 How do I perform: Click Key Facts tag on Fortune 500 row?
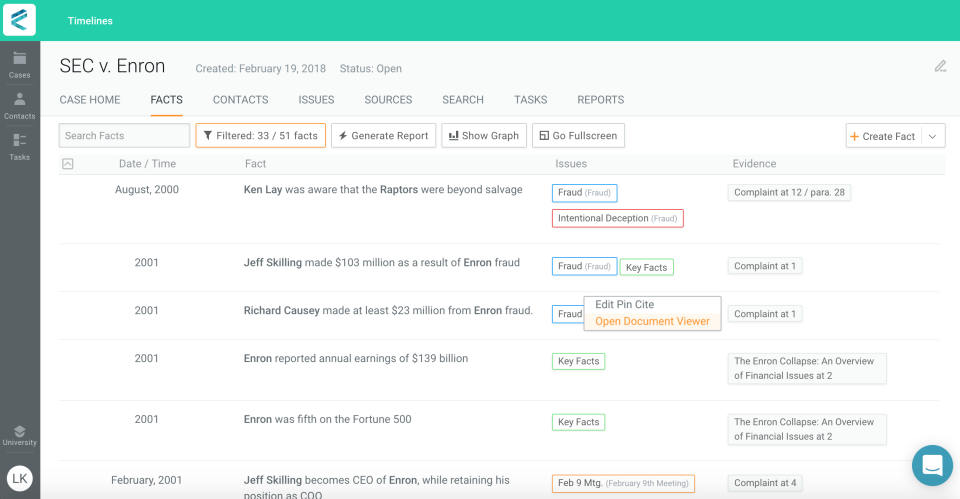(x=579, y=422)
